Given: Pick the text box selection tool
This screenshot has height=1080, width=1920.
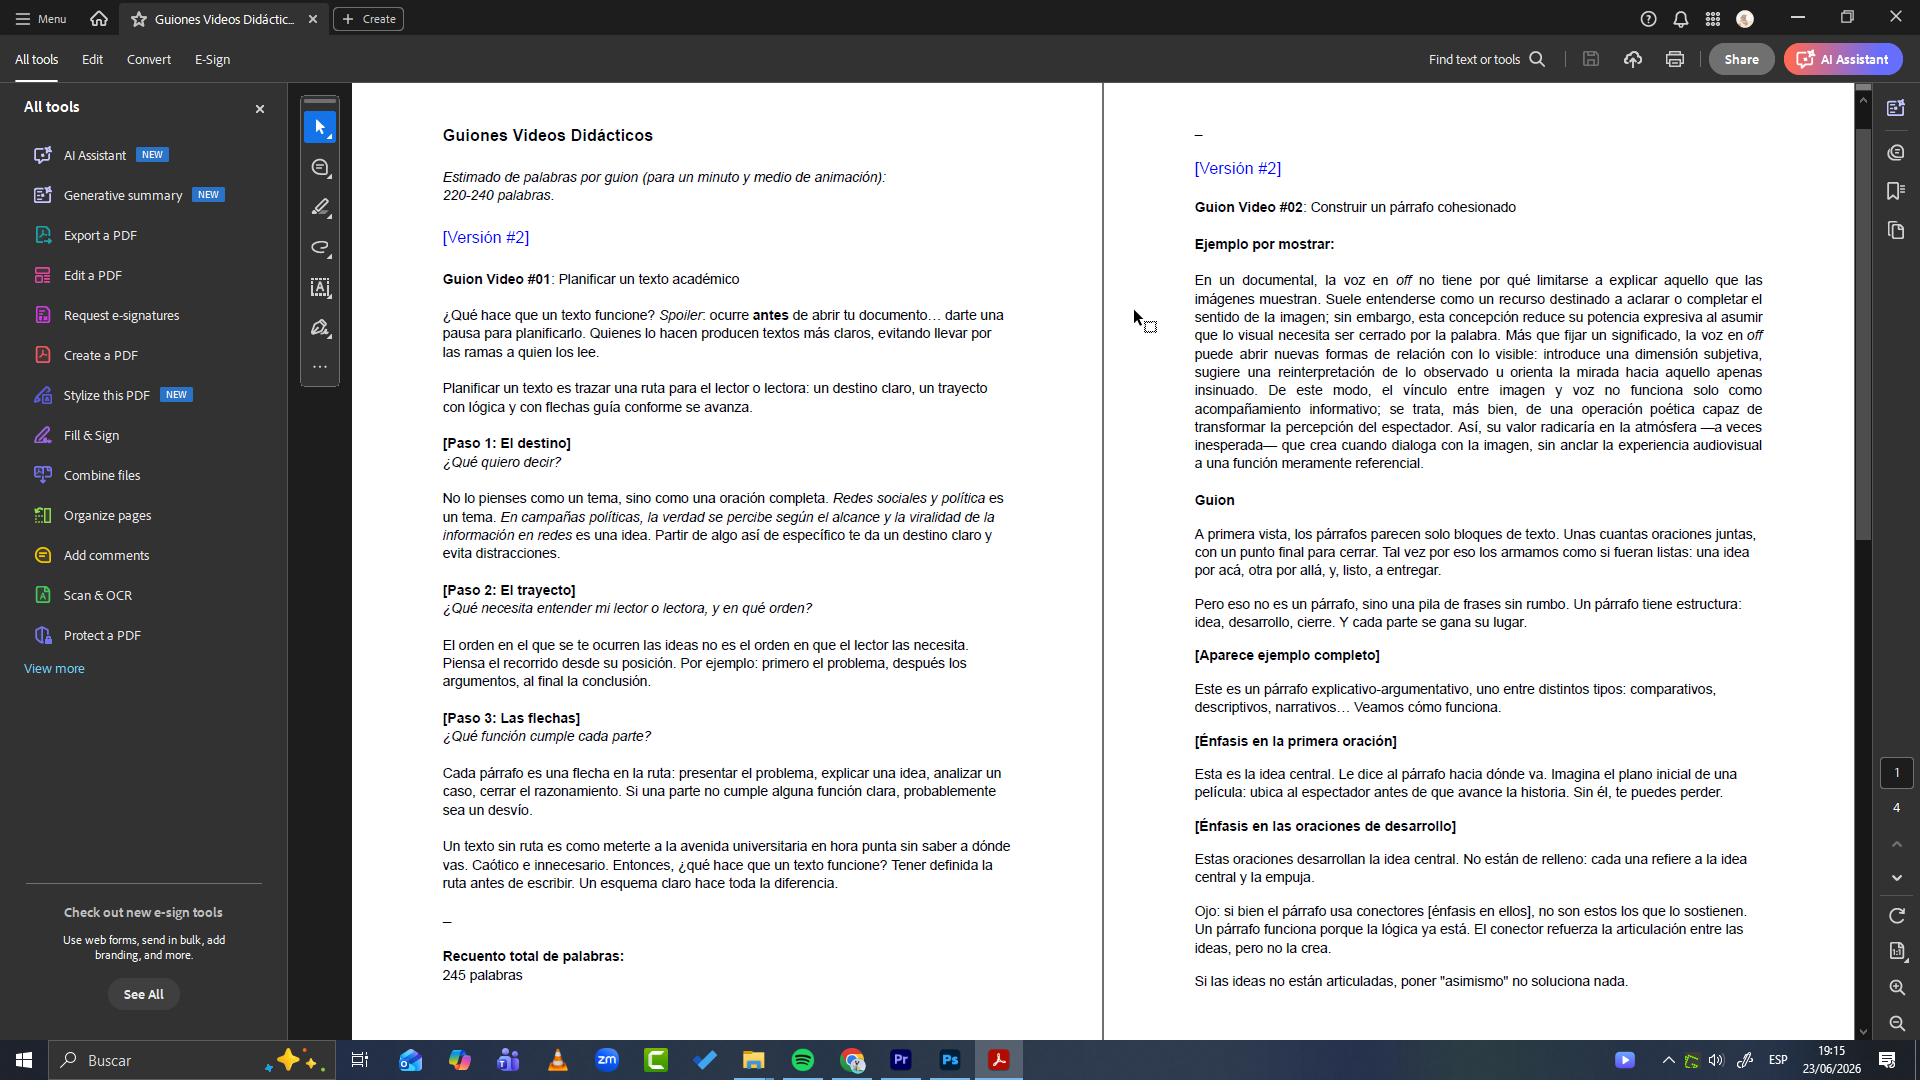Looking at the screenshot, I should pyautogui.click(x=320, y=288).
